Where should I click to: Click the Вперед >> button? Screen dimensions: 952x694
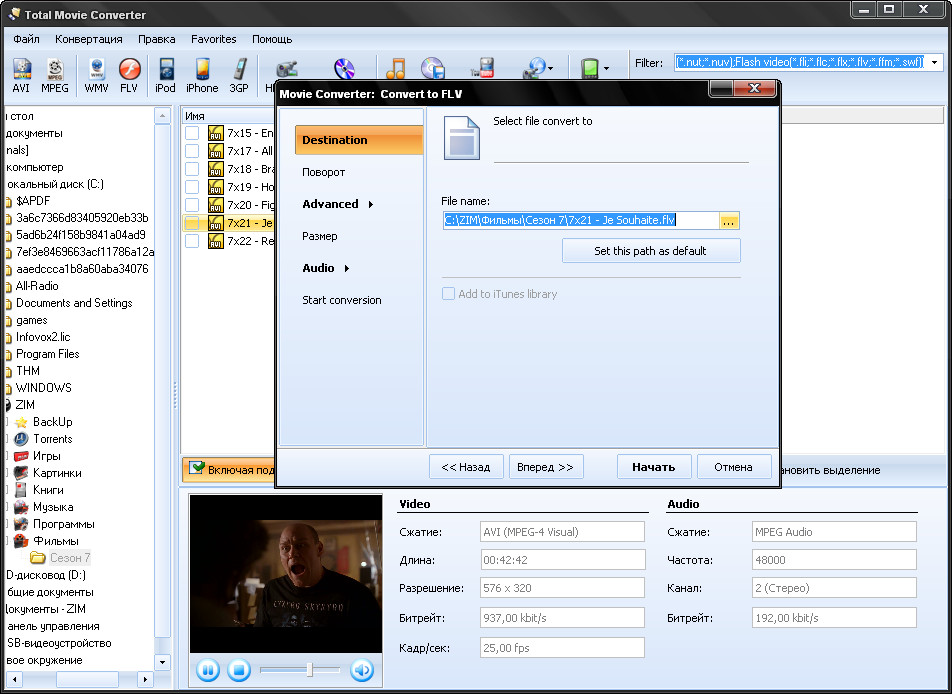pyautogui.click(x=546, y=467)
